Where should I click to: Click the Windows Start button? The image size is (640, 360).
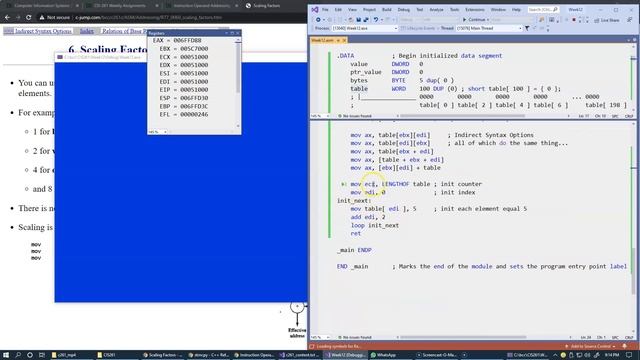click(6, 355)
